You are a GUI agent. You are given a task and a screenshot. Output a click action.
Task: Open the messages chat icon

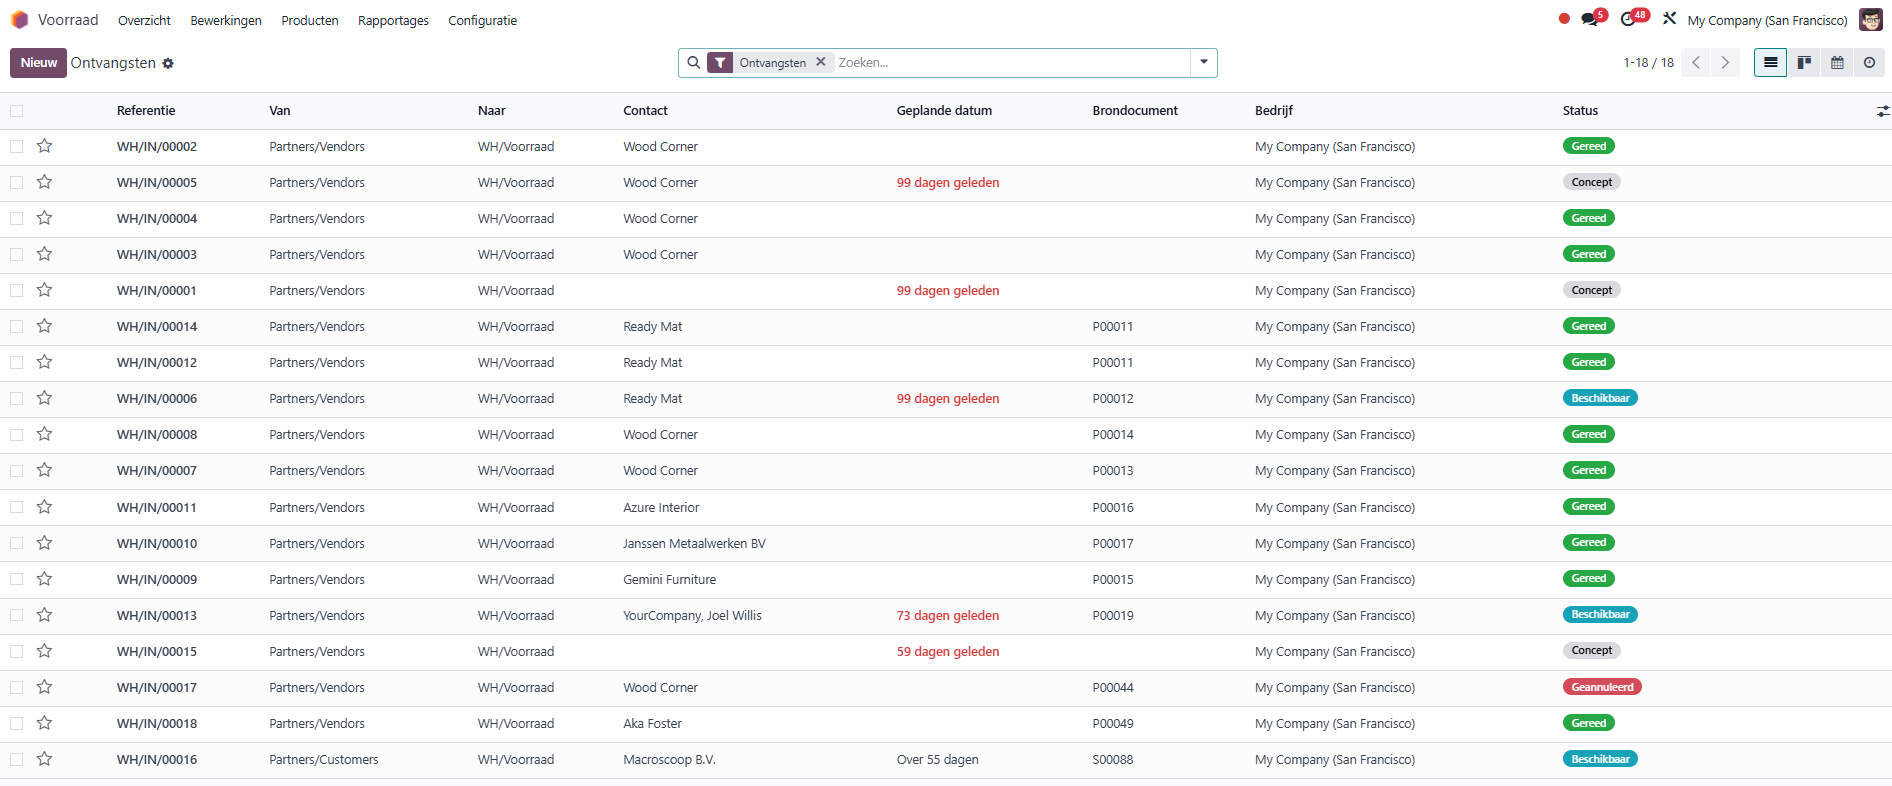click(1590, 20)
